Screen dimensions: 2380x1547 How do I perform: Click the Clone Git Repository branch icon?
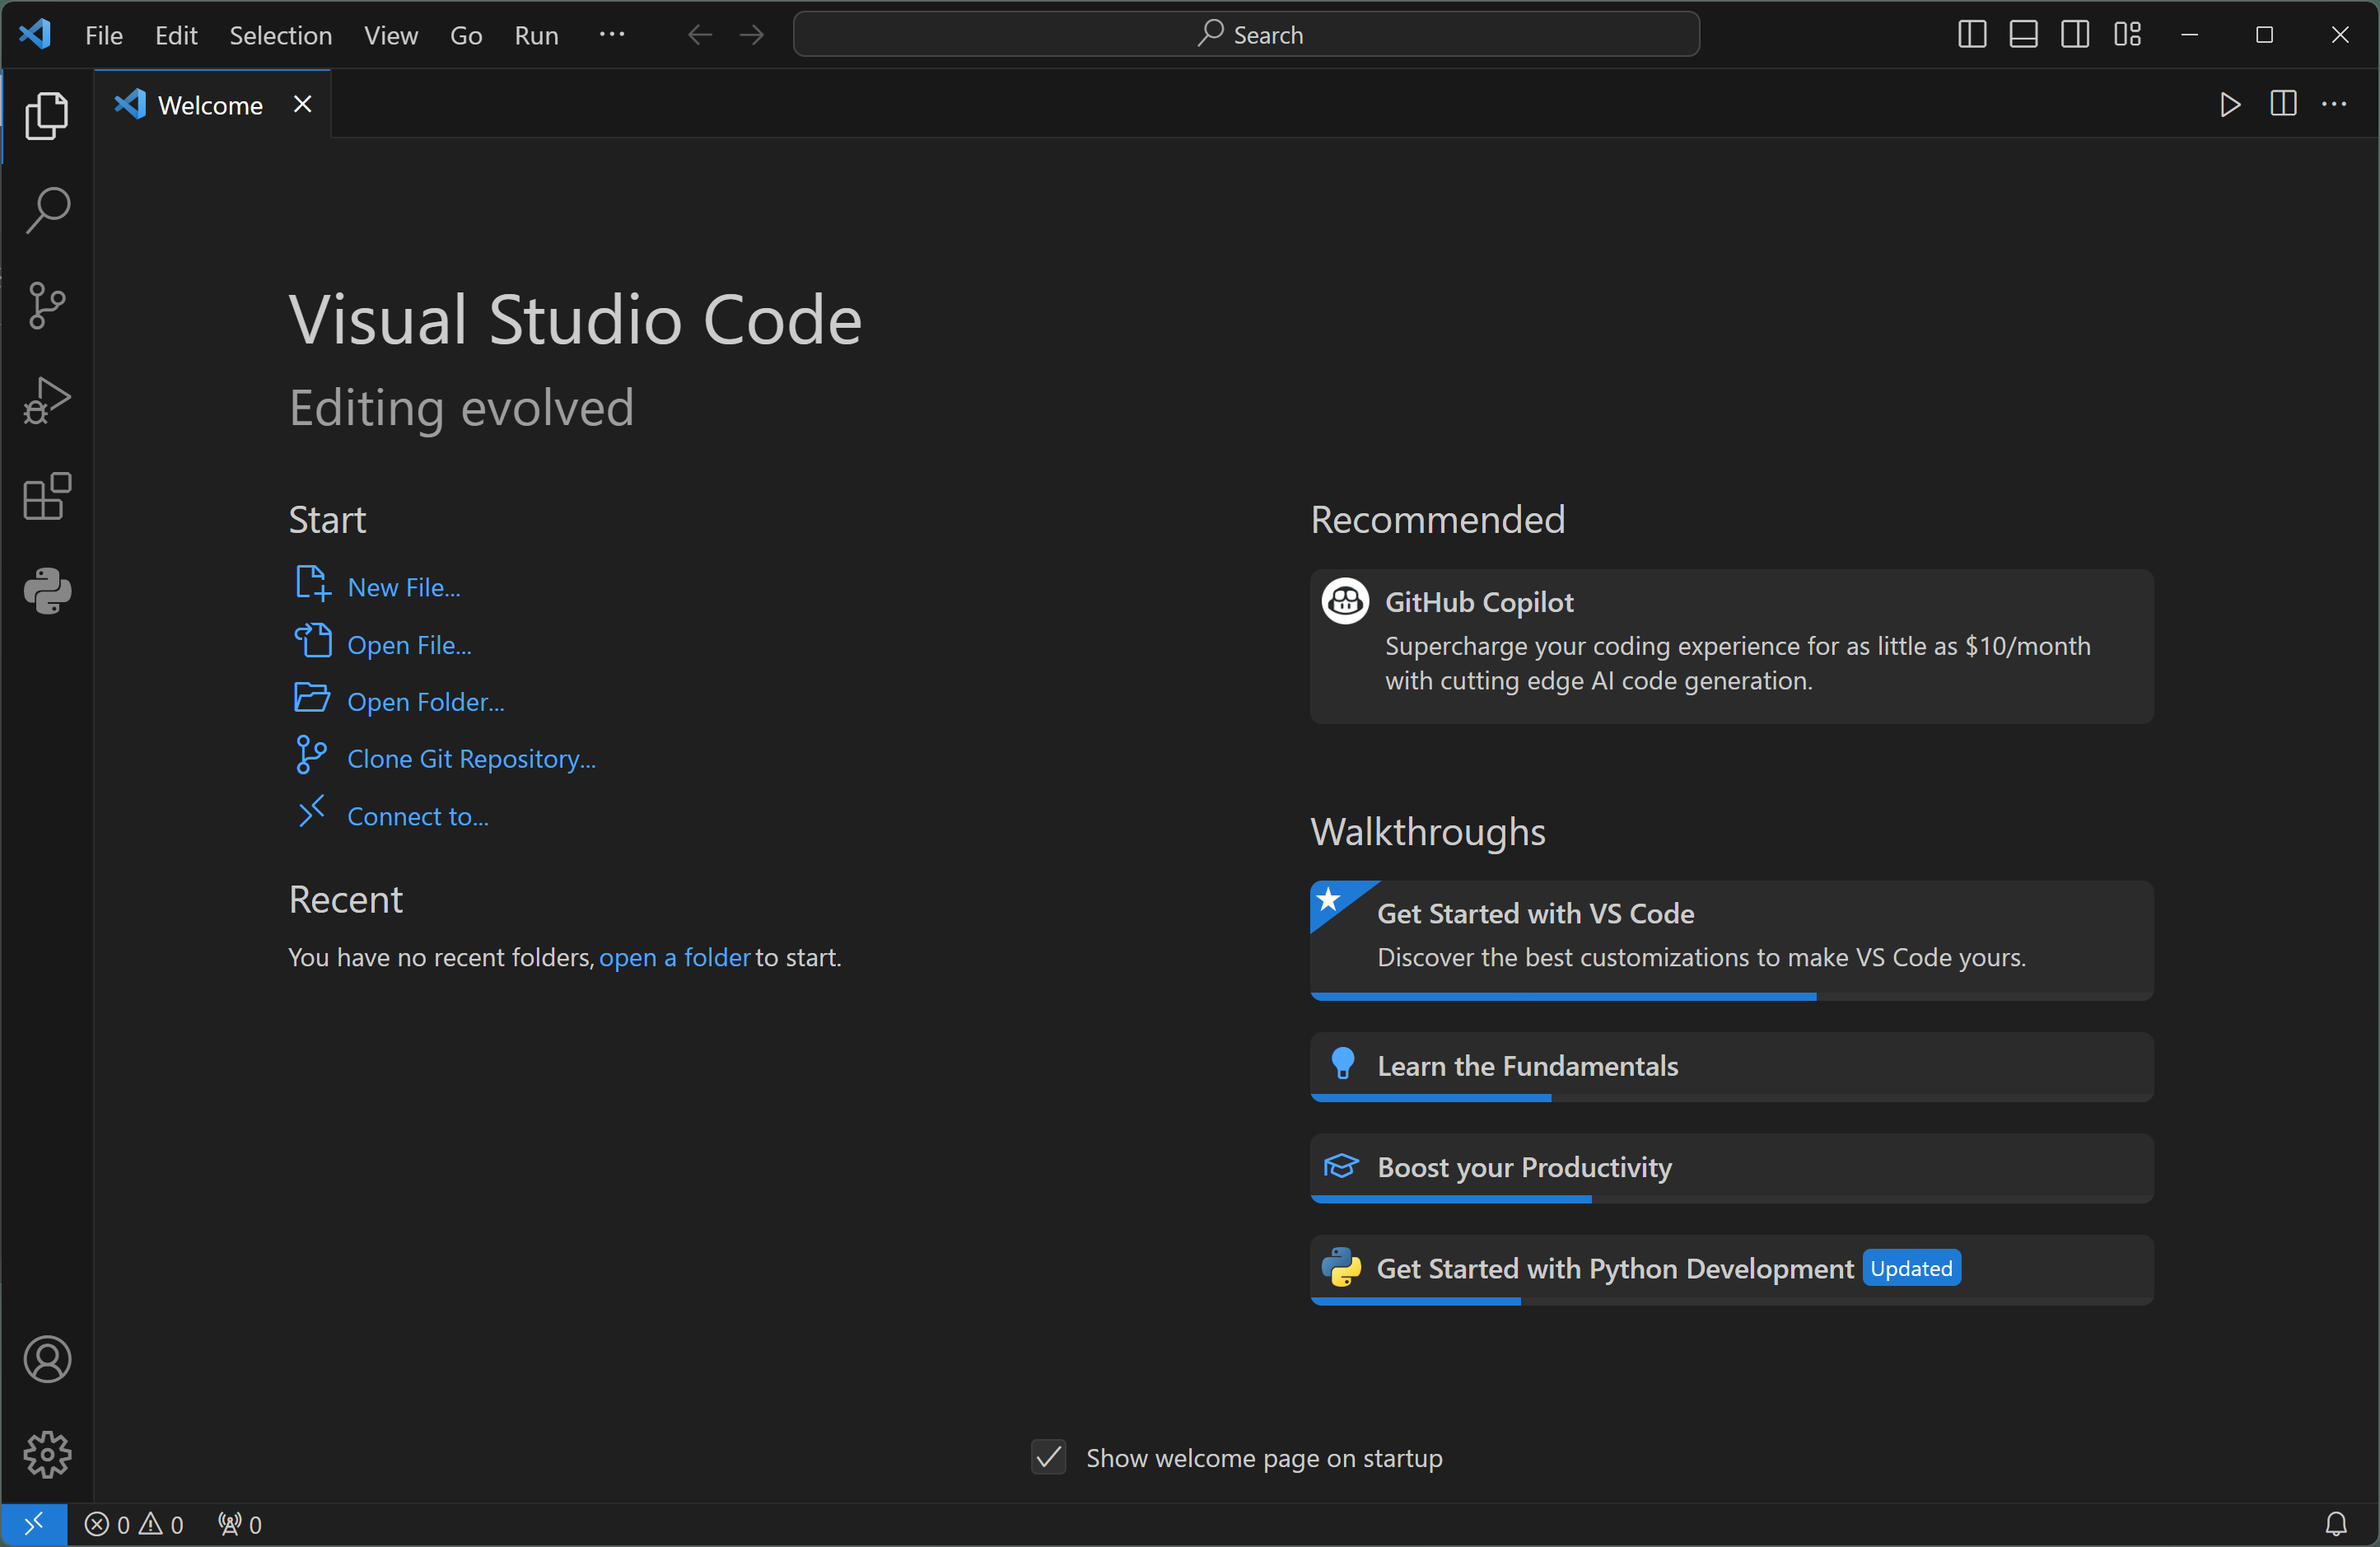tap(312, 755)
